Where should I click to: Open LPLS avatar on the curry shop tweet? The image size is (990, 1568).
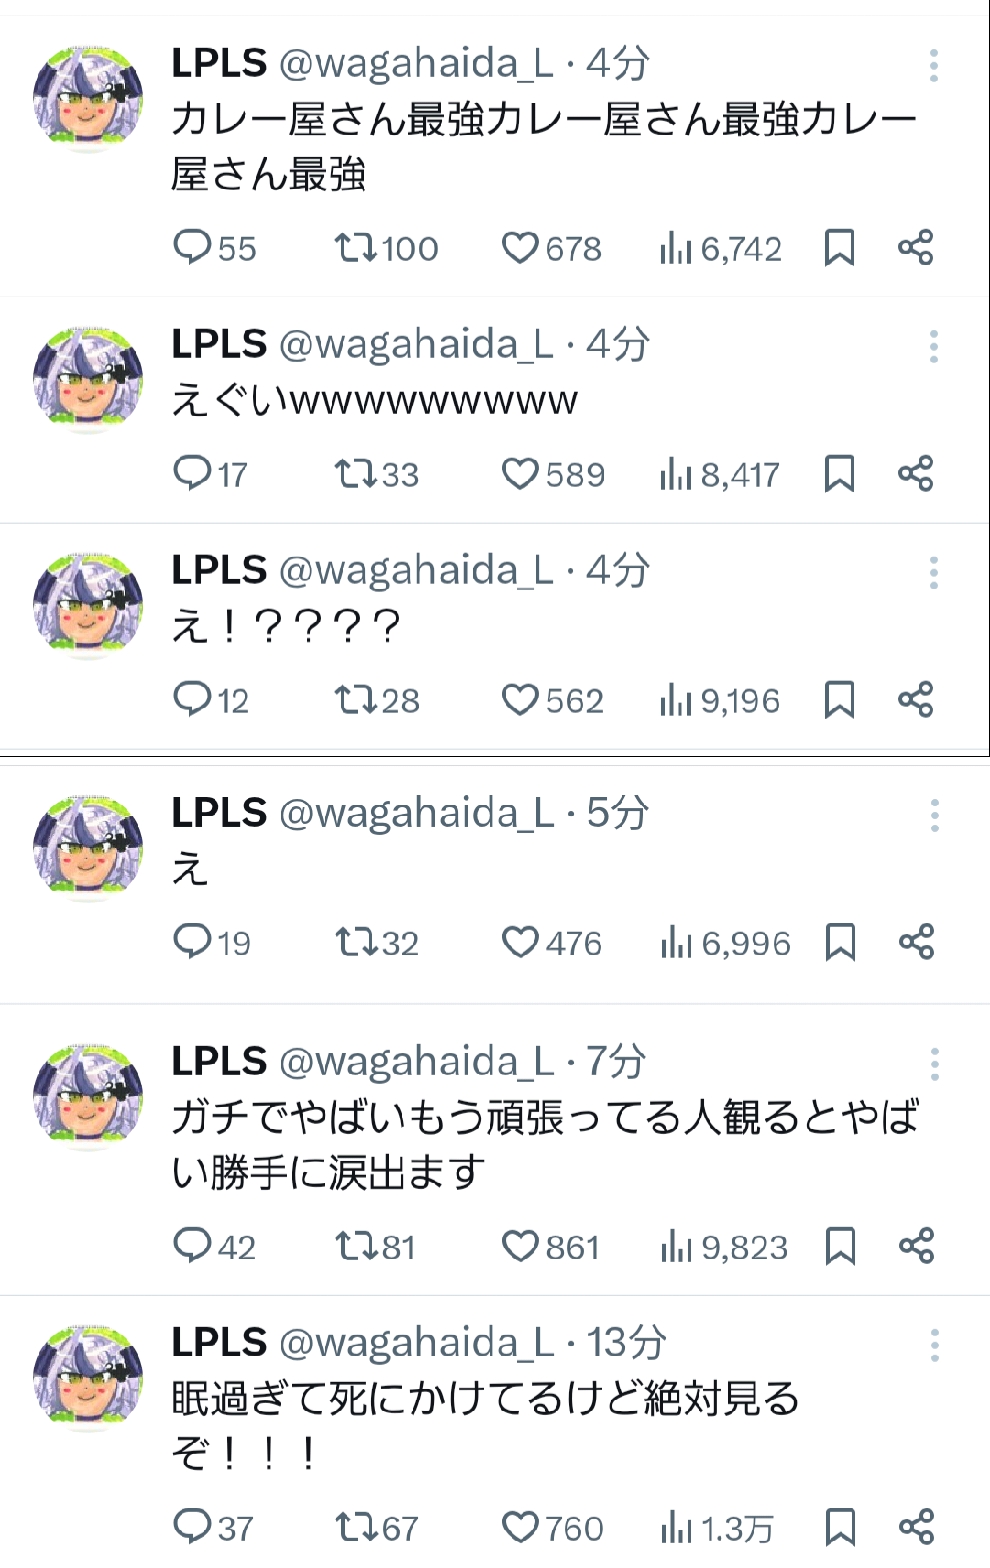click(88, 98)
